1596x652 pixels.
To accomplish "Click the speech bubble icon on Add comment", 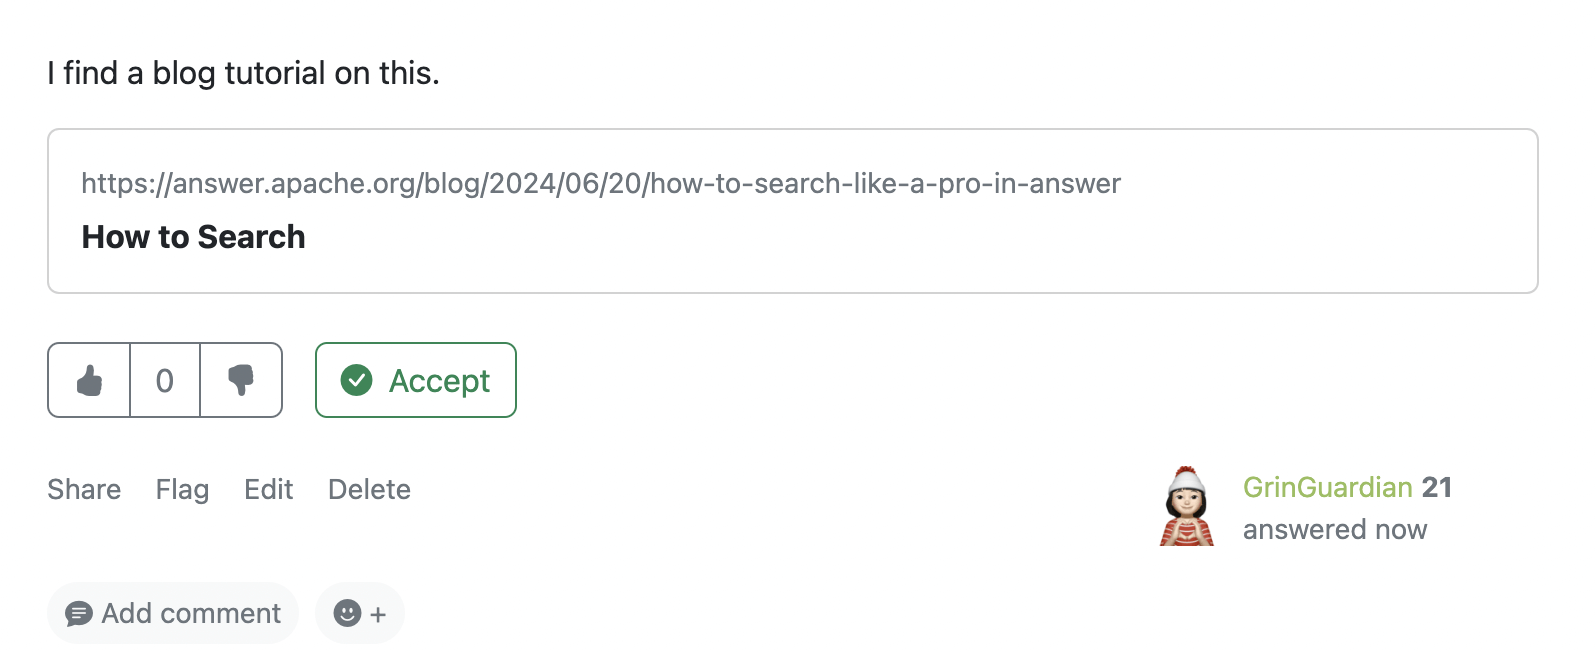I will [81, 613].
